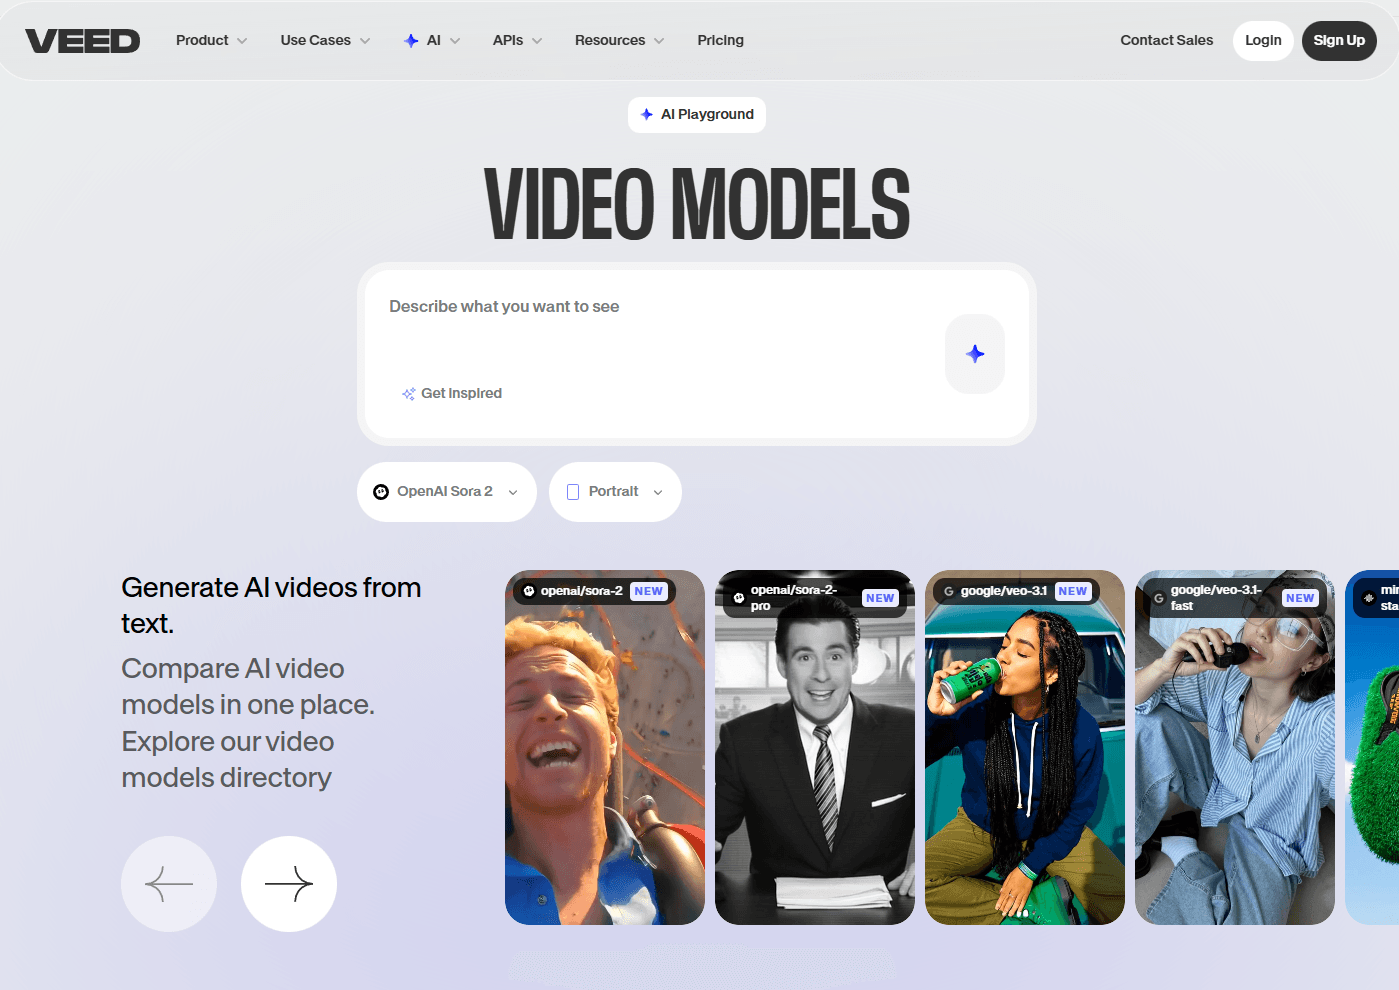
Task: Go to previous model with left arrow
Action: [169, 884]
